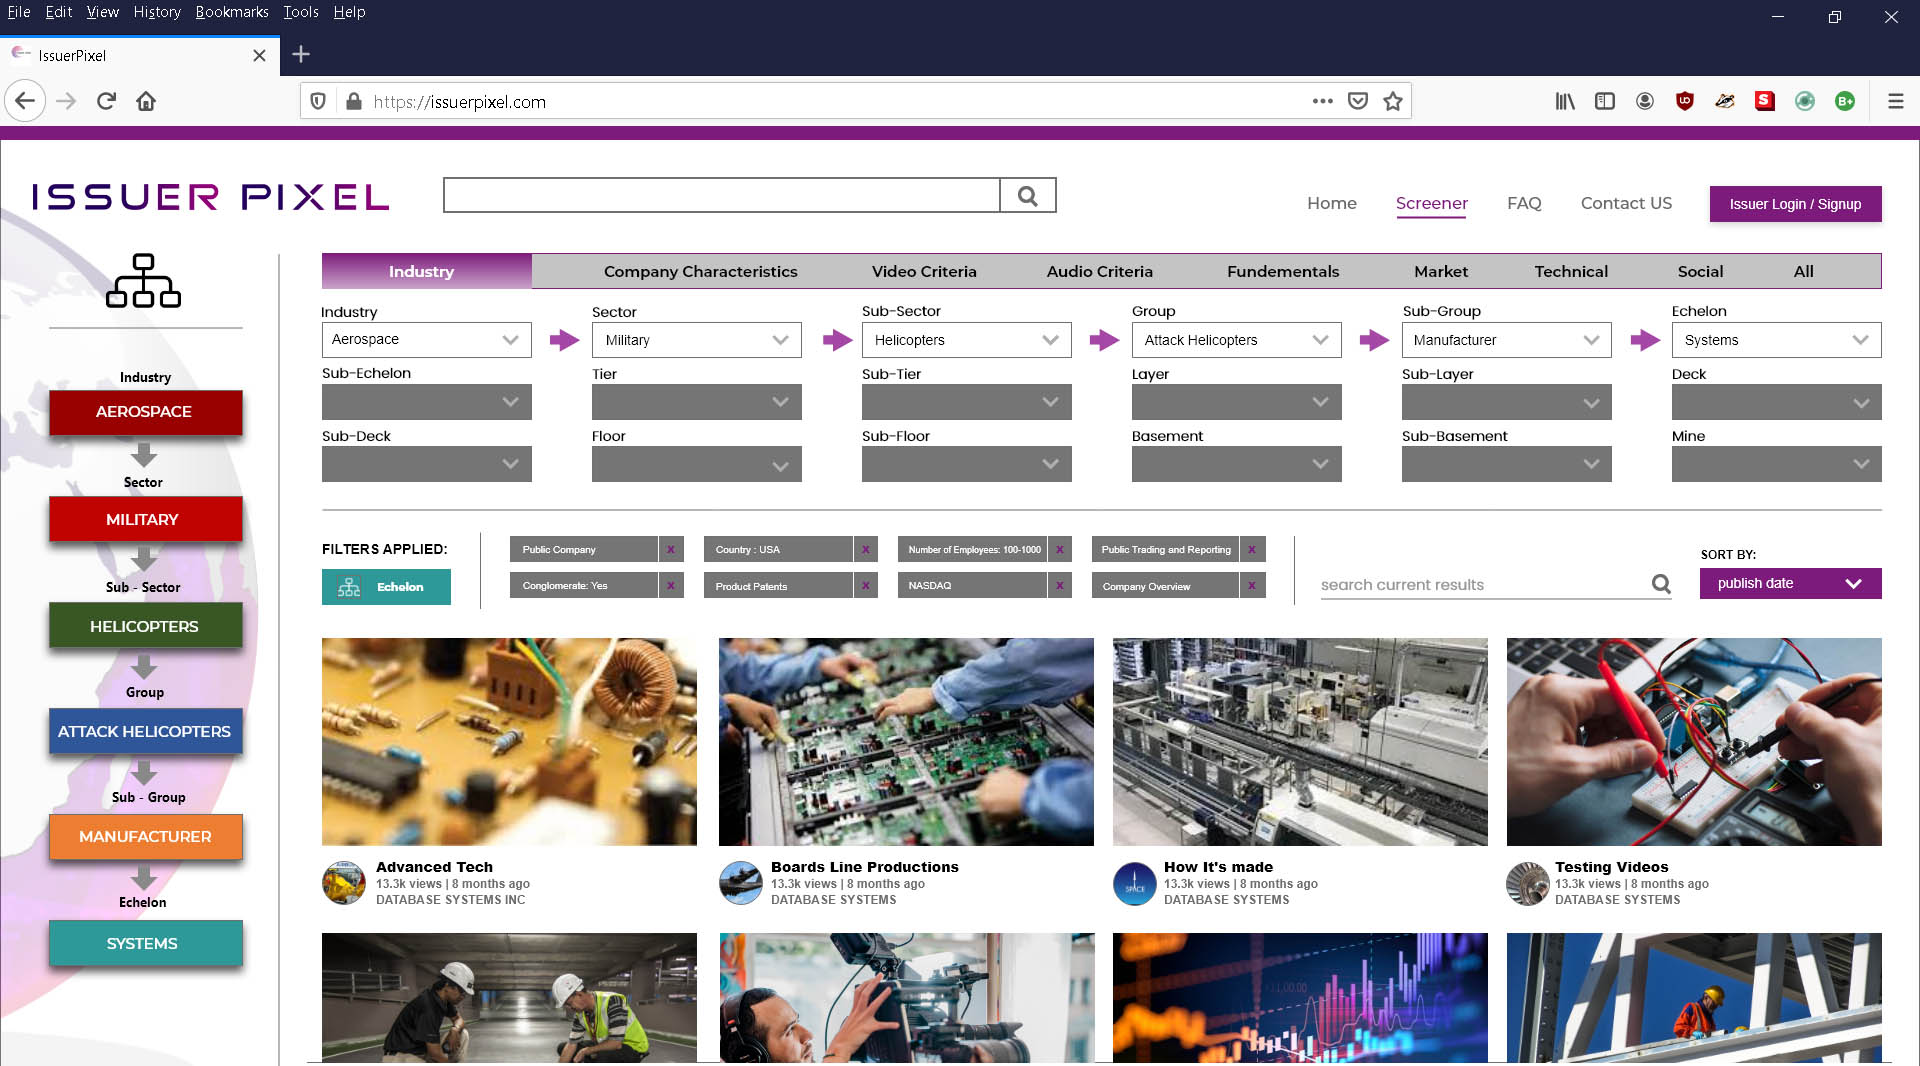
Task: Expand the Sub-Echelon dropdown
Action: pos(427,402)
